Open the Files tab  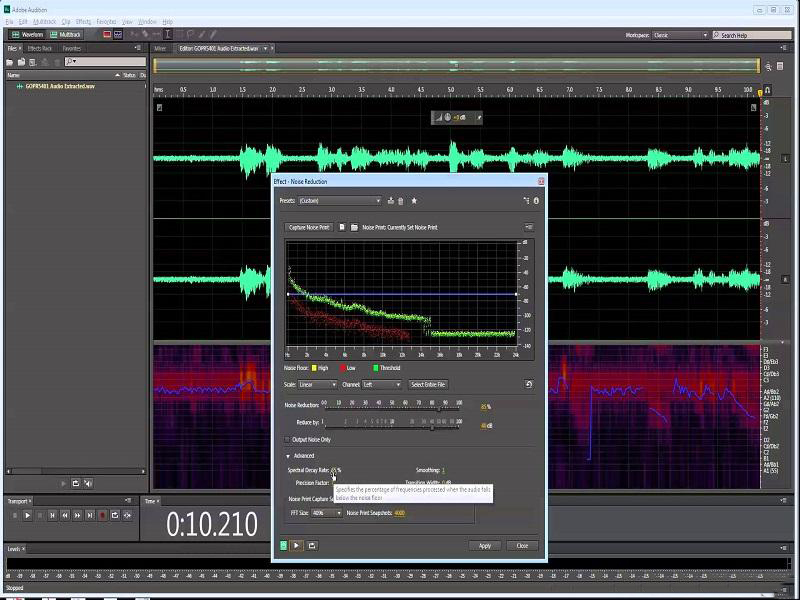(11, 48)
